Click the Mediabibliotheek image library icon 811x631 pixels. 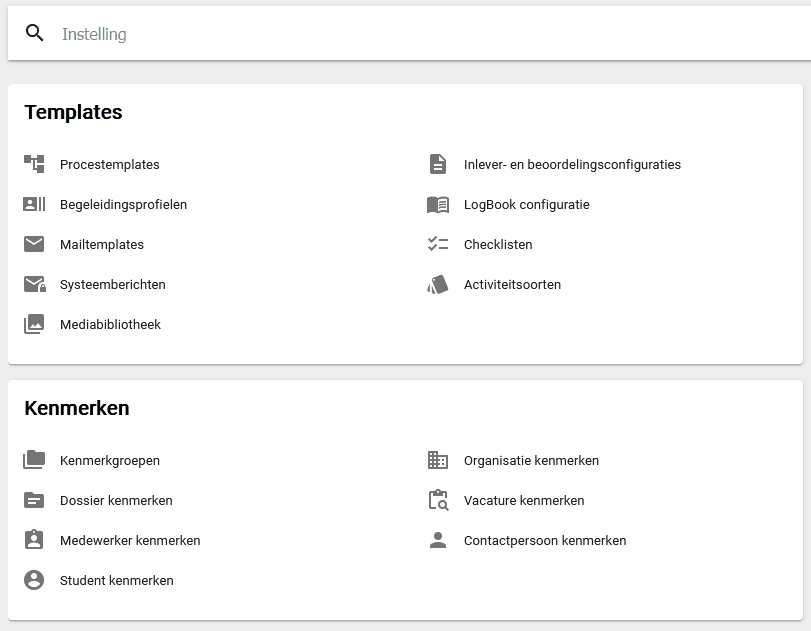pyautogui.click(x=34, y=324)
